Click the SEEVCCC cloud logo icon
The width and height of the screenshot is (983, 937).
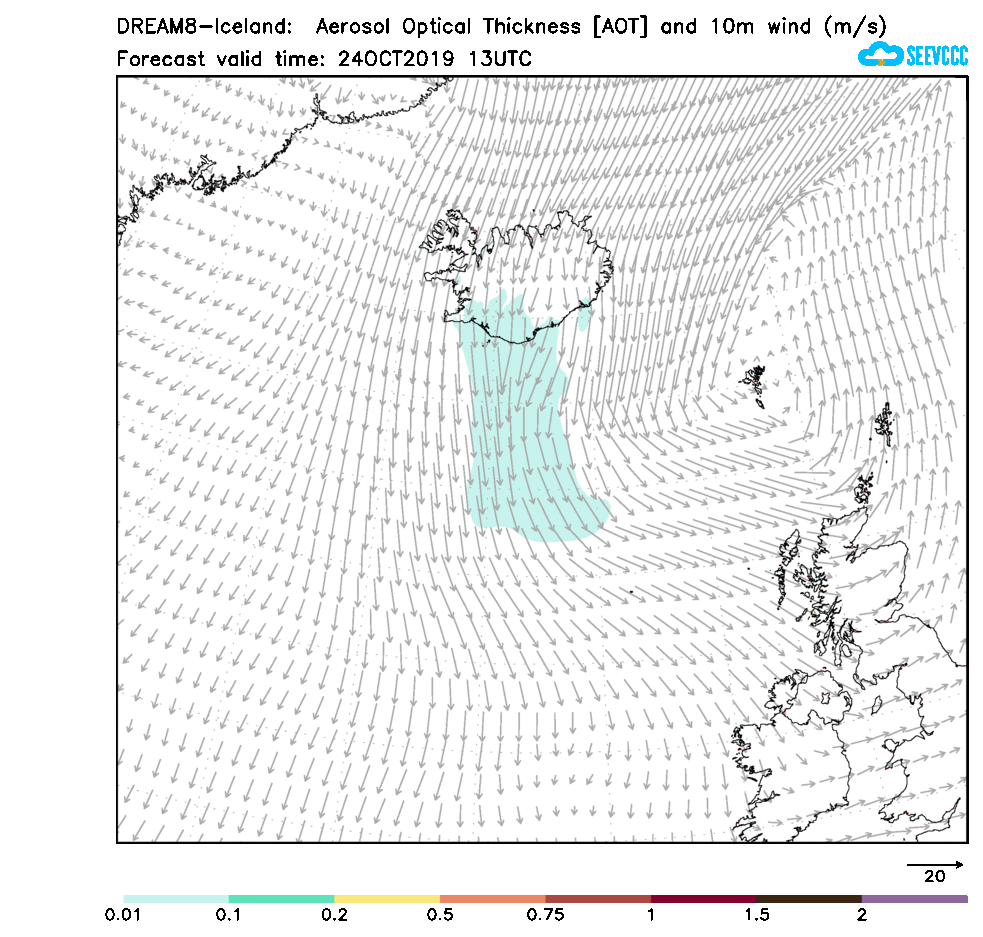coord(880,55)
